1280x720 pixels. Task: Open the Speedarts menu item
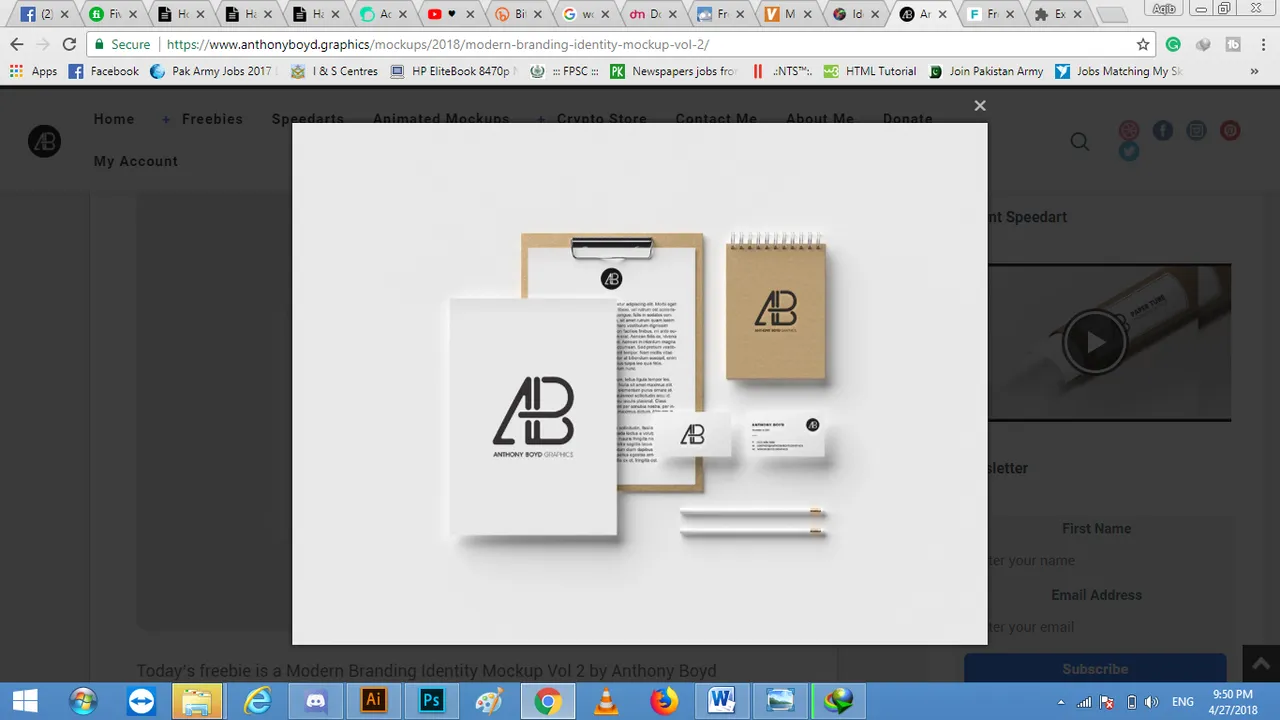coord(308,119)
